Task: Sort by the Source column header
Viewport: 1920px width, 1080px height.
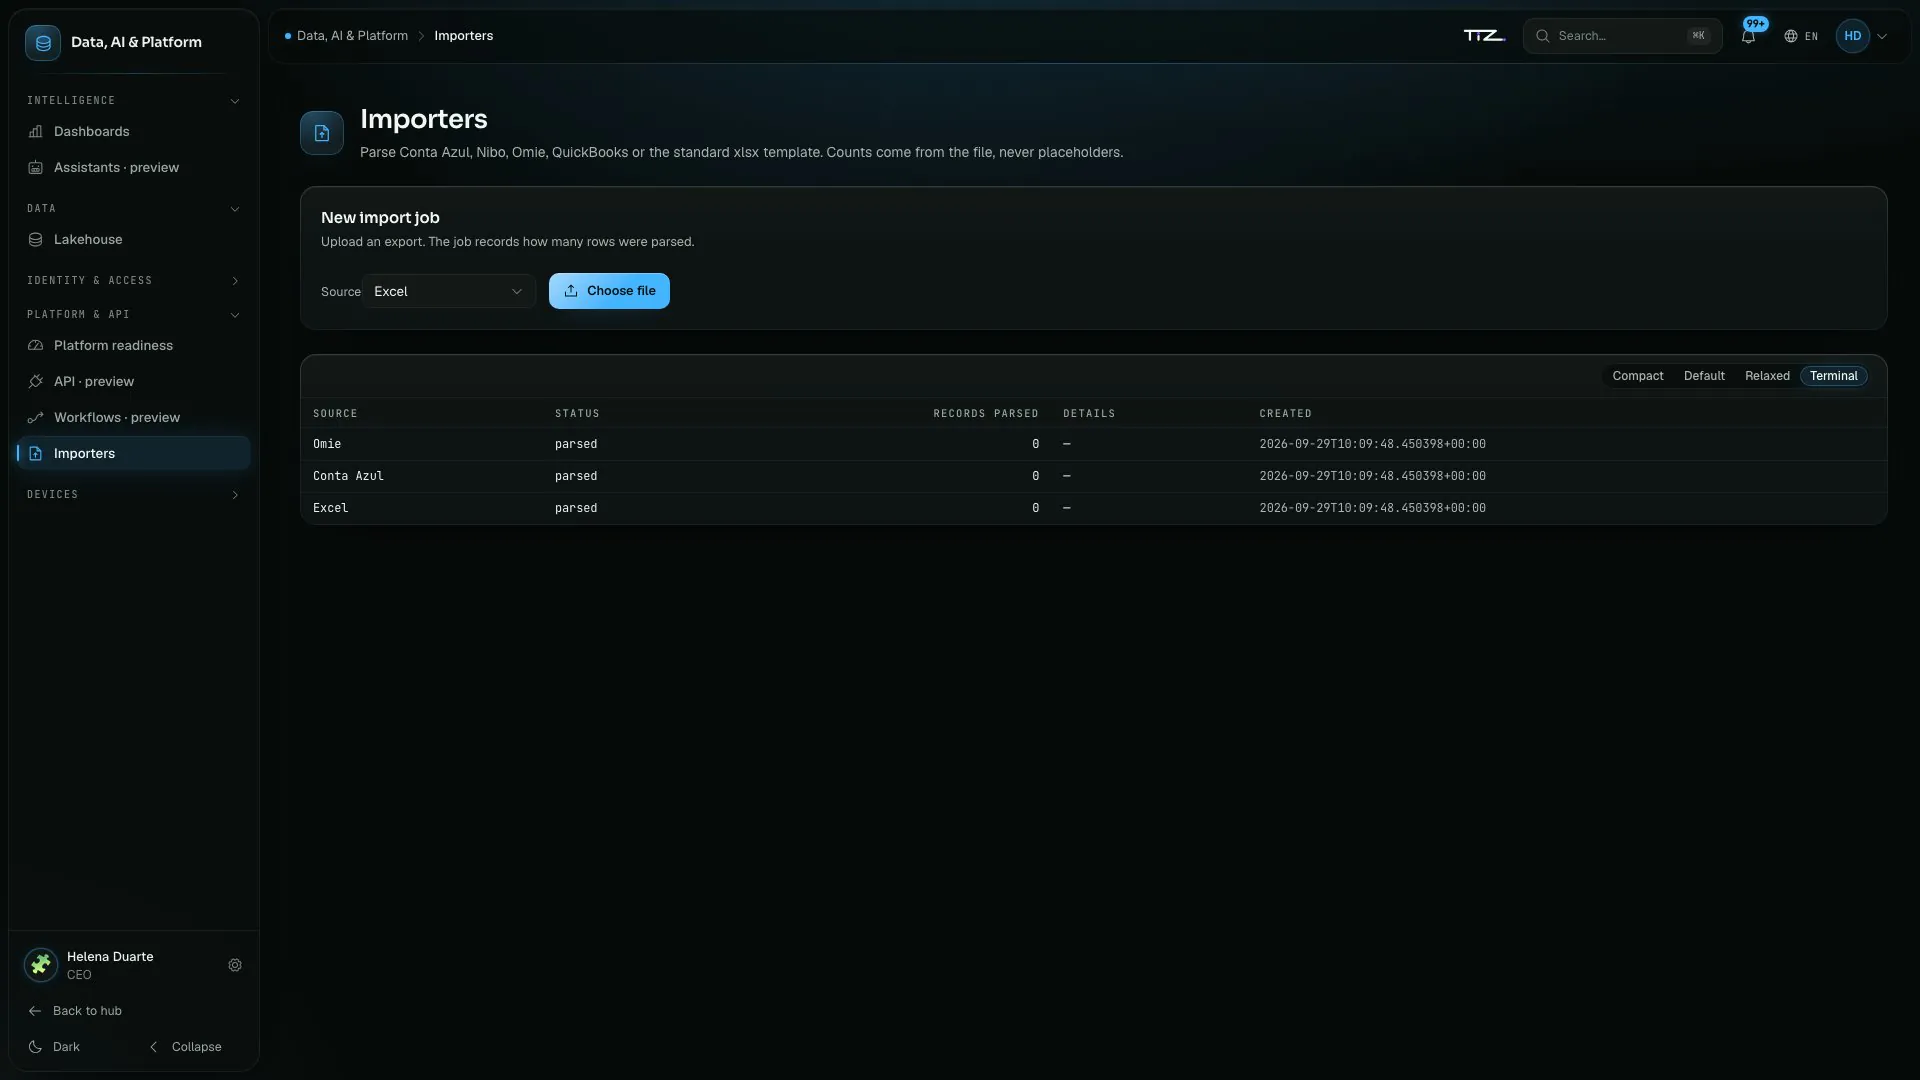Action: [335, 414]
